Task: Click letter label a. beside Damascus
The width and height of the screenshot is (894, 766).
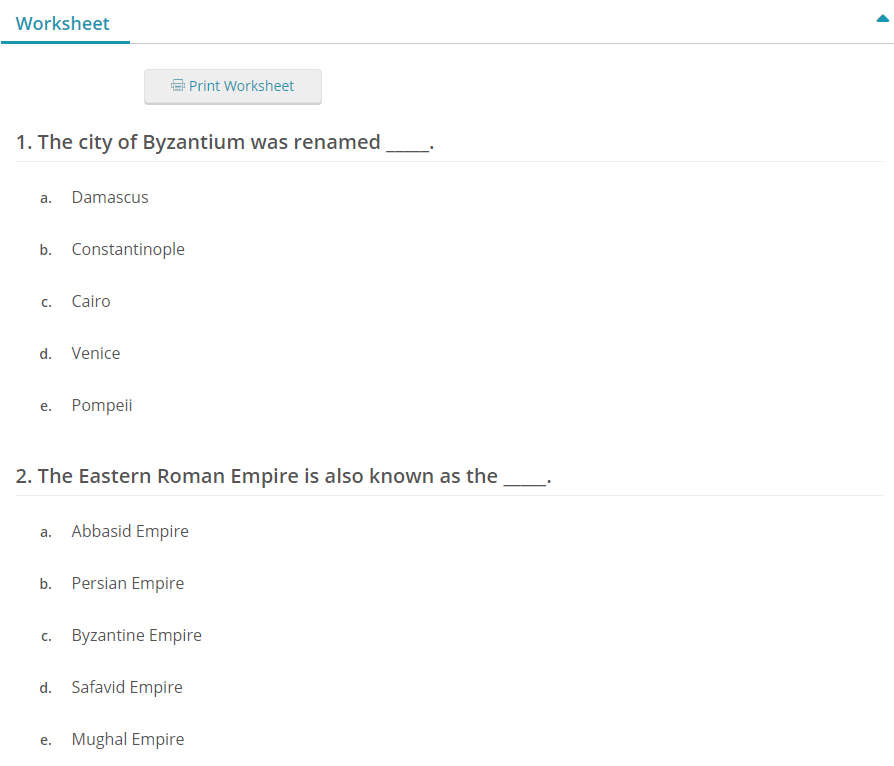Action: pyautogui.click(x=46, y=198)
